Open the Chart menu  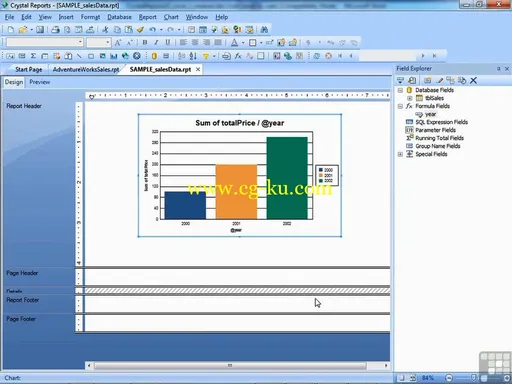pos(171,17)
